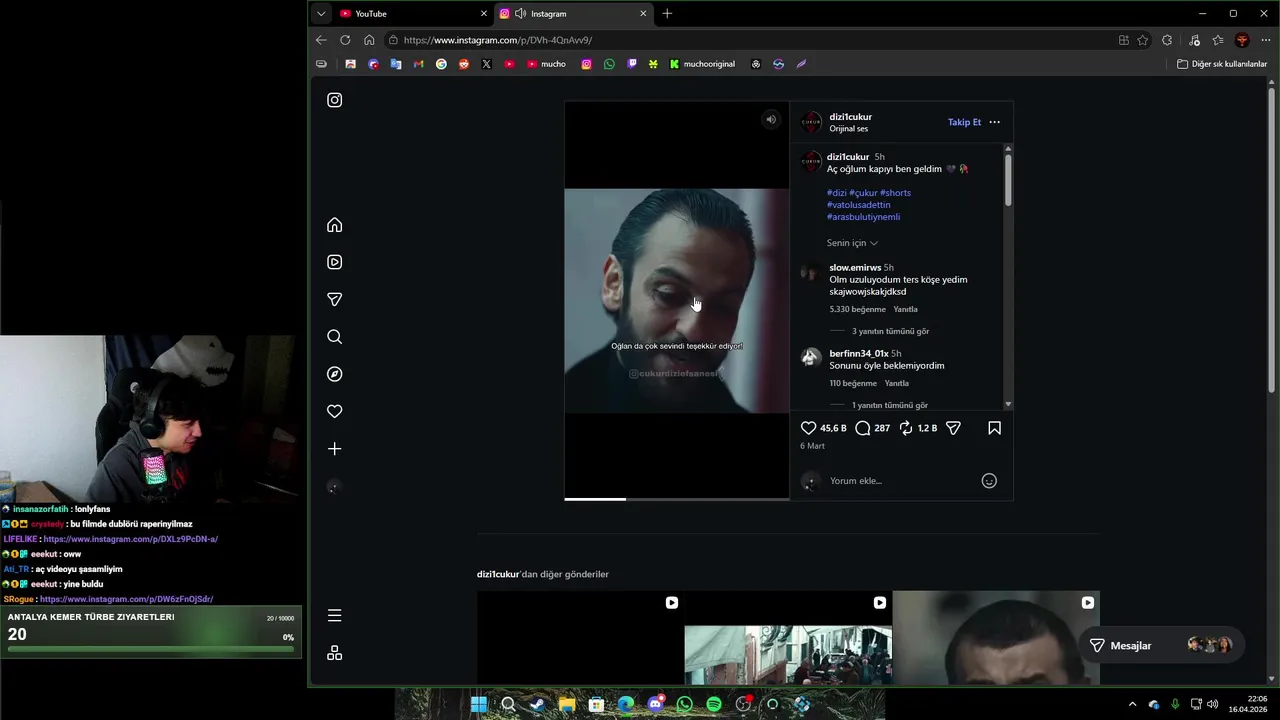Open the sidebar hamburger More menu
This screenshot has width=1280, height=720.
pyautogui.click(x=335, y=615)
